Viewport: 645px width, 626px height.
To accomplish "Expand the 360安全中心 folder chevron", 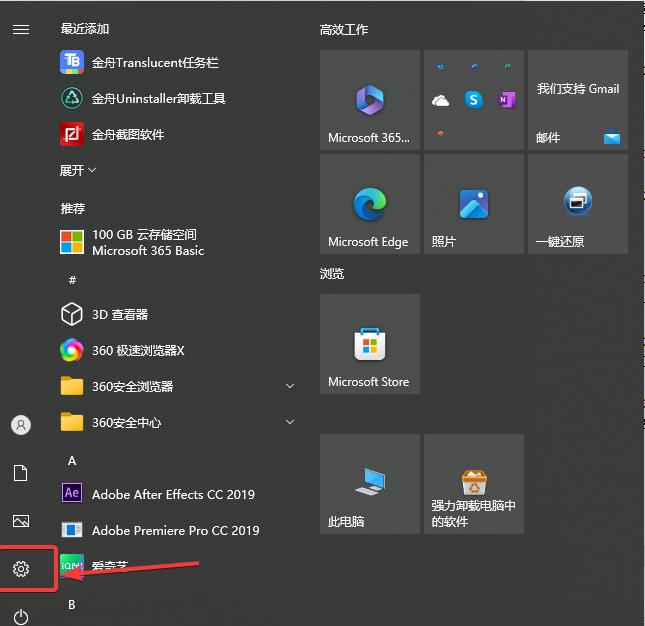I will click(x=290, y=422).
